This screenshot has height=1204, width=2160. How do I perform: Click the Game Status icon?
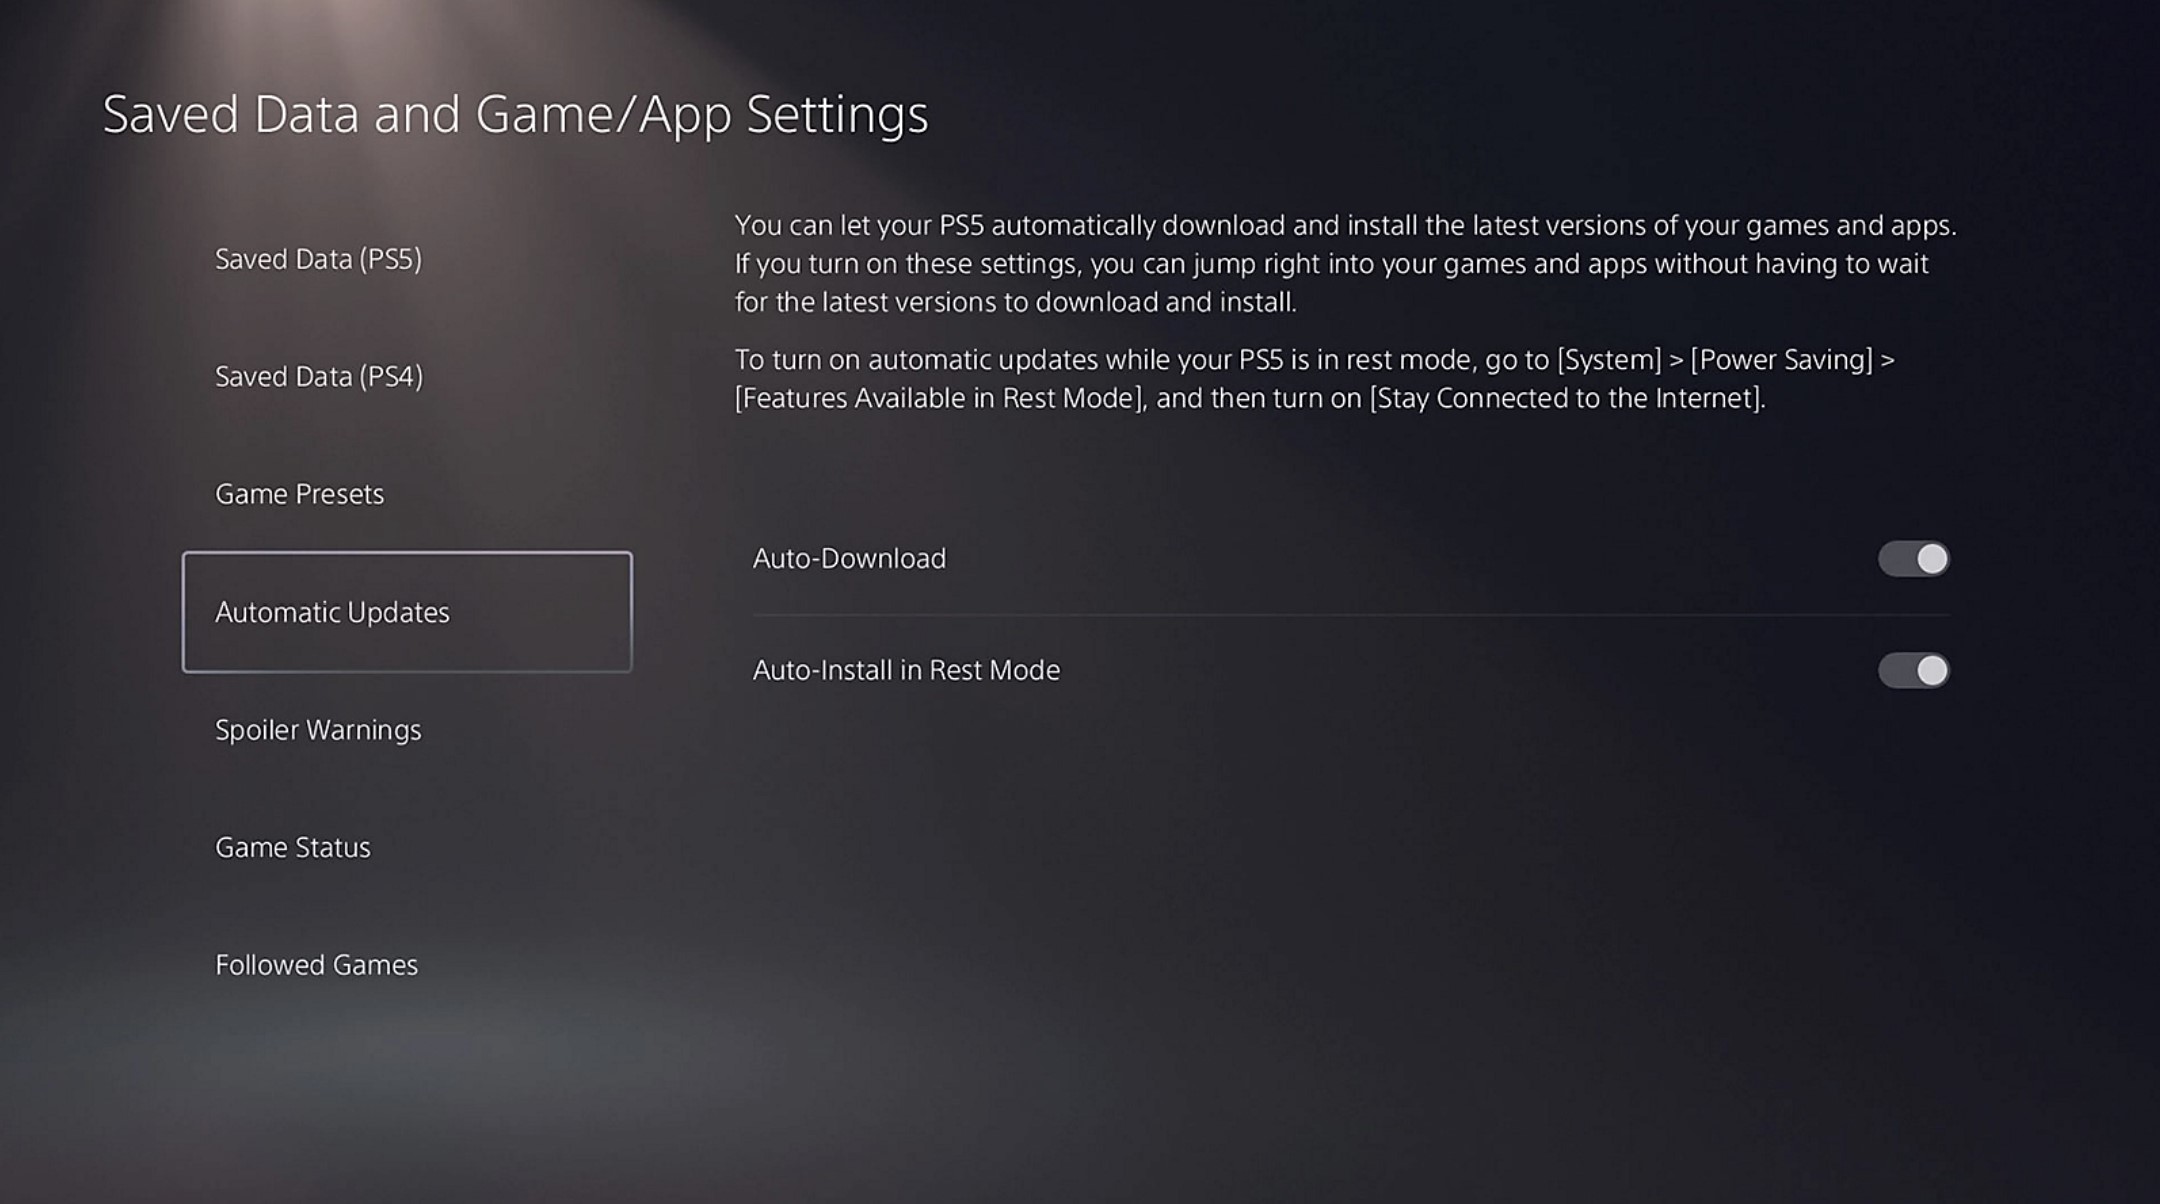[291, 847]
